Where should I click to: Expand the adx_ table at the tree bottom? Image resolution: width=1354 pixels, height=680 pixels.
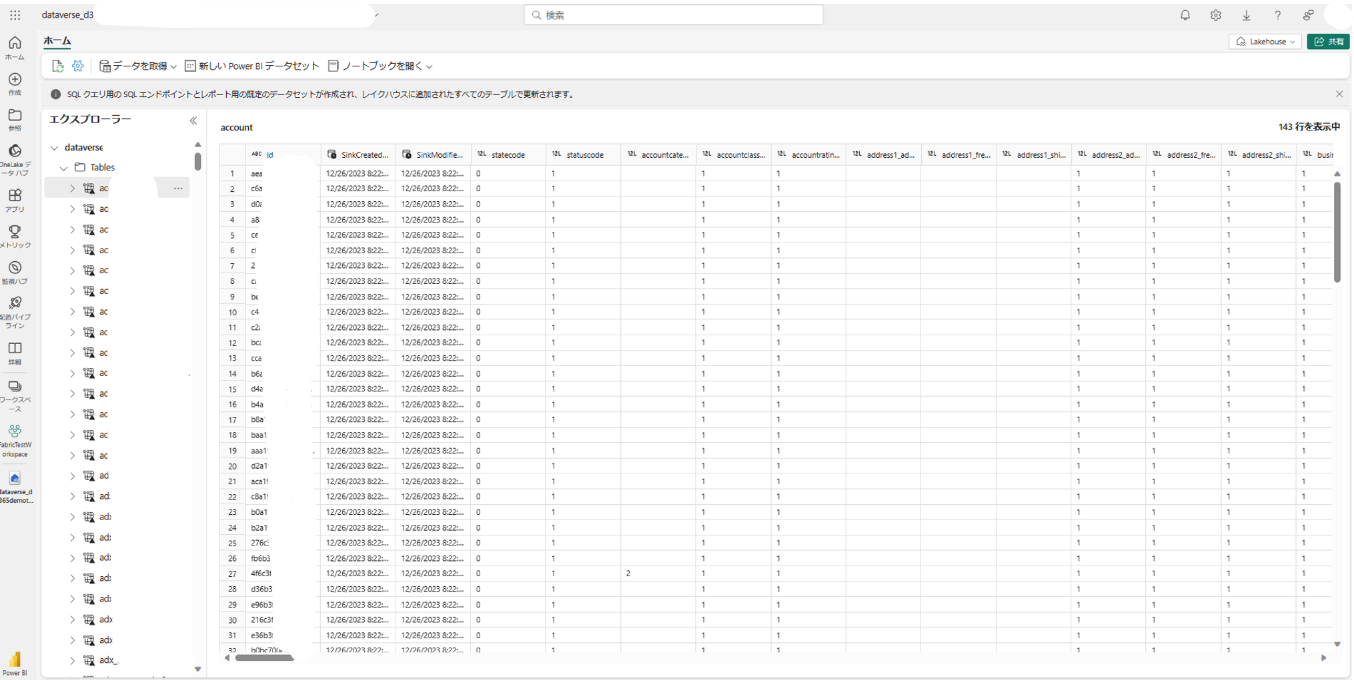coord(72,660)
